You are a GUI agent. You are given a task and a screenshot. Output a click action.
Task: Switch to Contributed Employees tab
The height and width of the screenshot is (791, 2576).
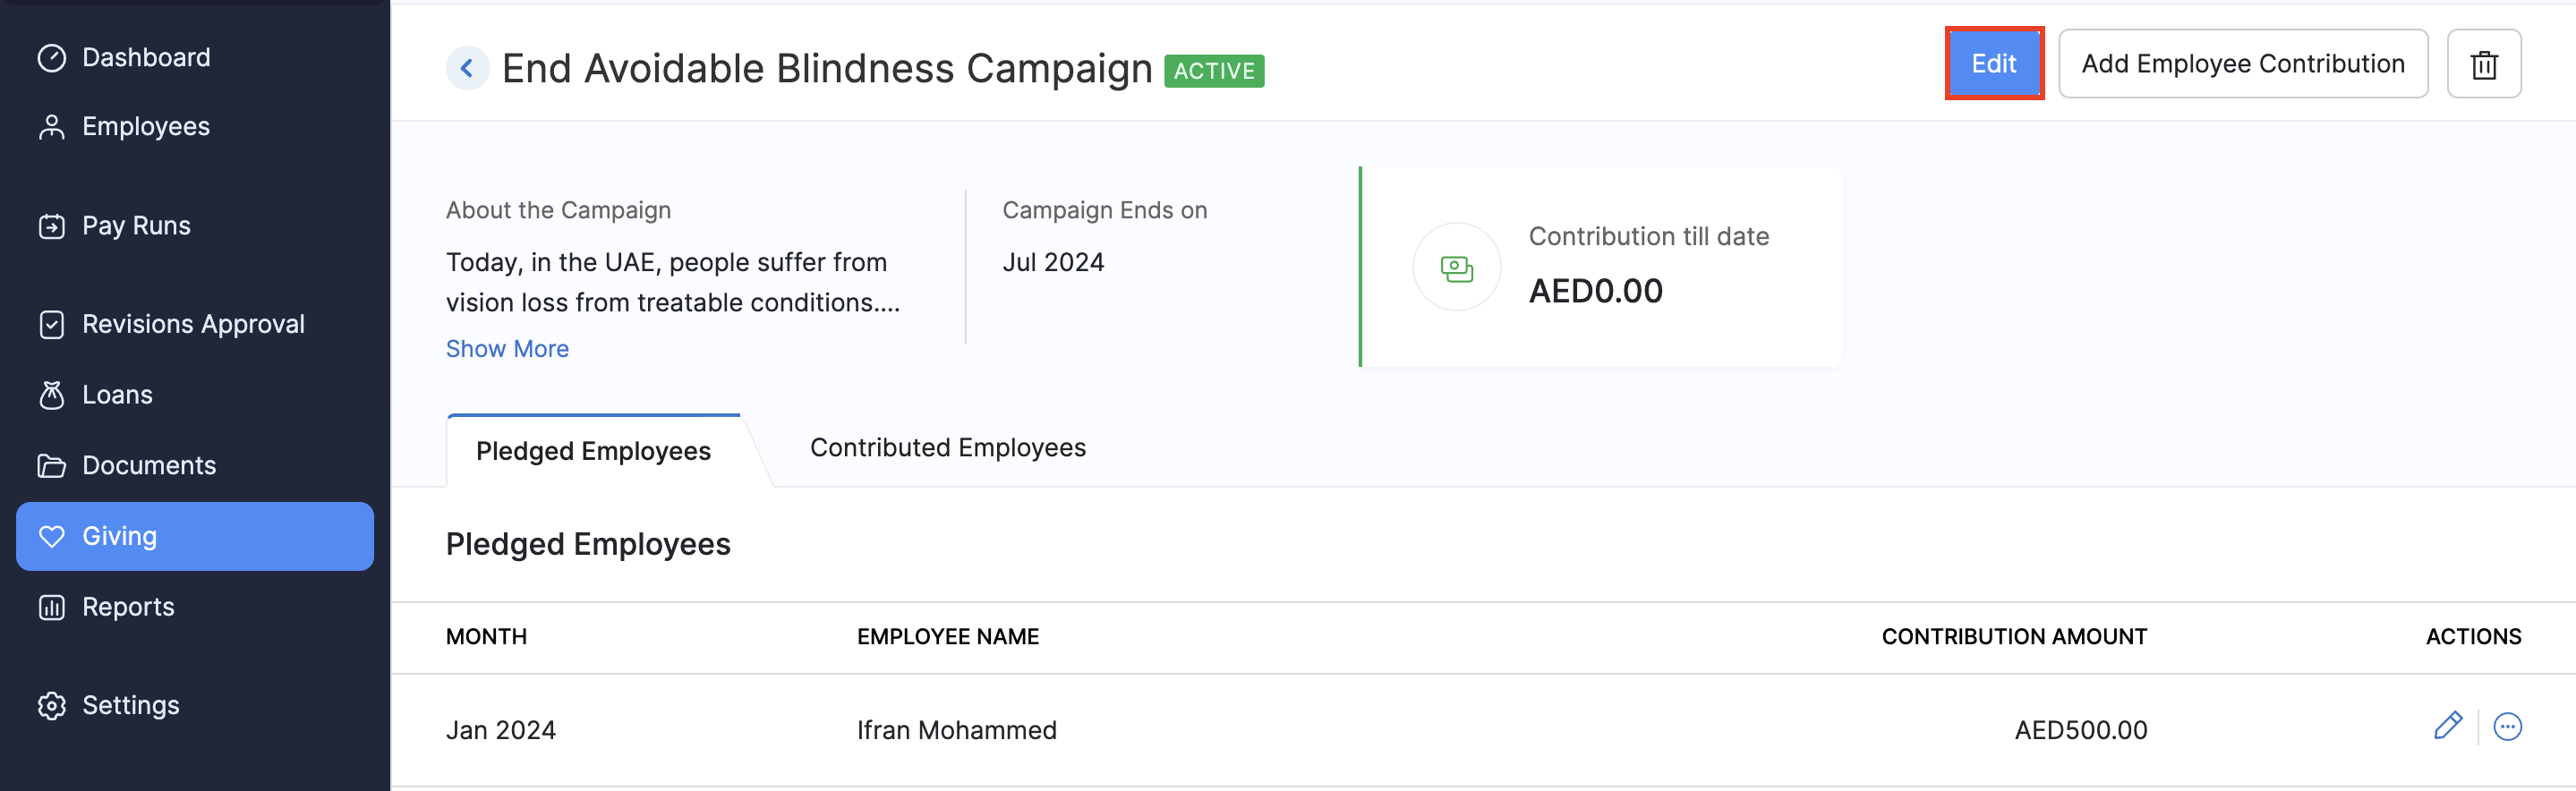947,448
